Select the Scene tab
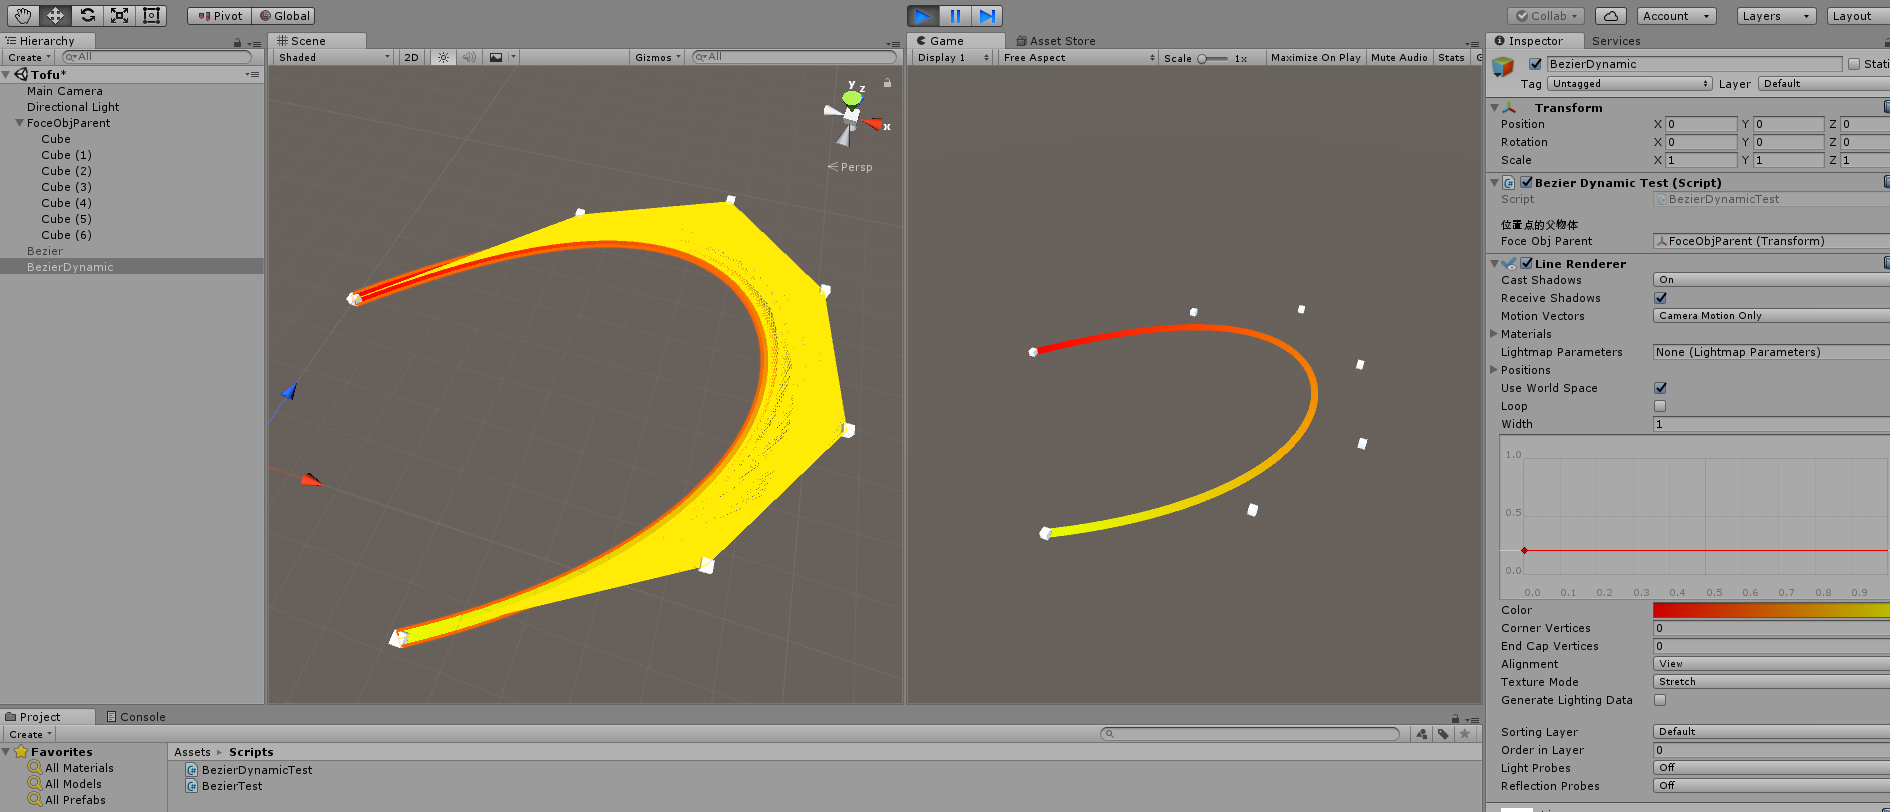 tap(318, 41)
